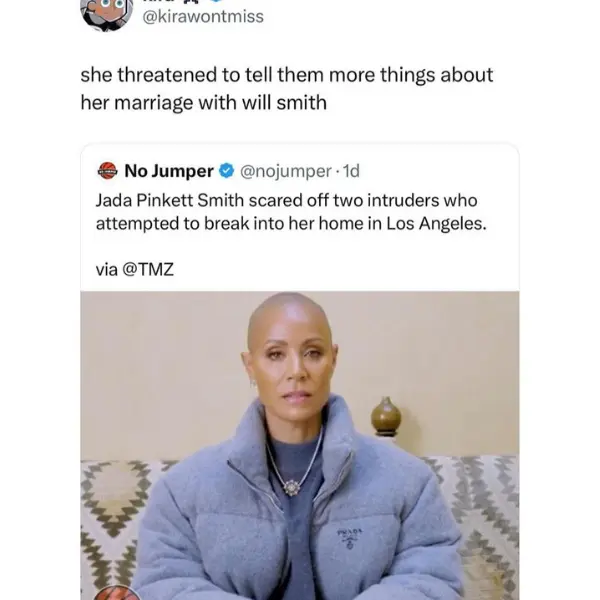This screenshot has width=600, height=600.
Task: Click the No Jumper basketball logo avatar
Action: tap(108, 171)
